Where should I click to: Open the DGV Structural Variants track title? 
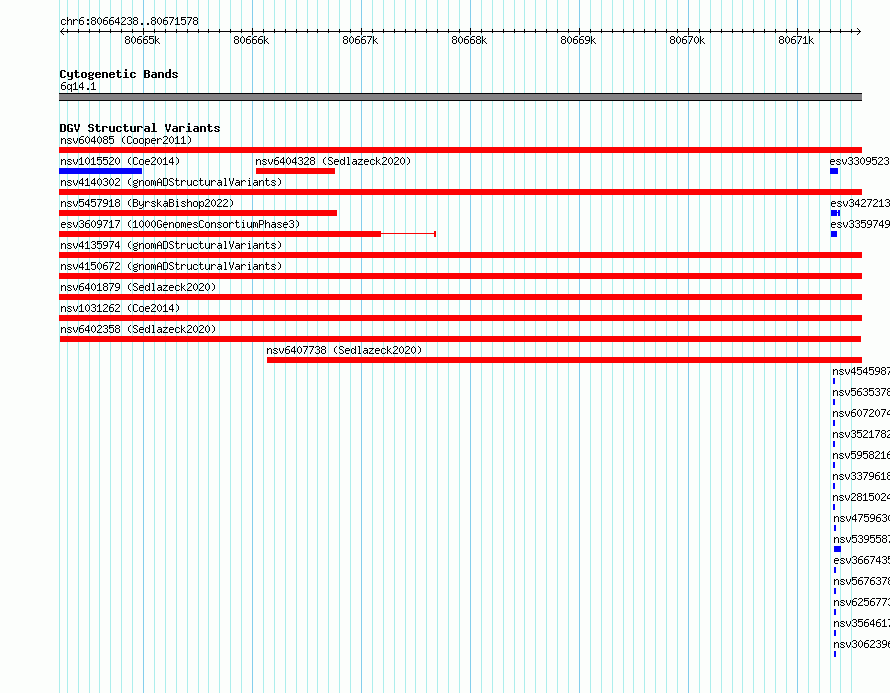(x=140, y=128)
